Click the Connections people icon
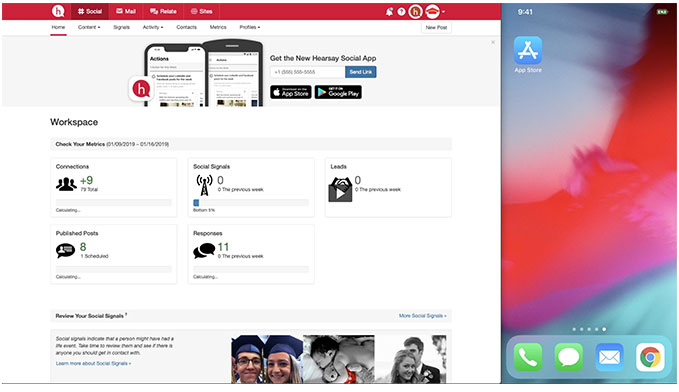The image size is (679, 392). 66,185
